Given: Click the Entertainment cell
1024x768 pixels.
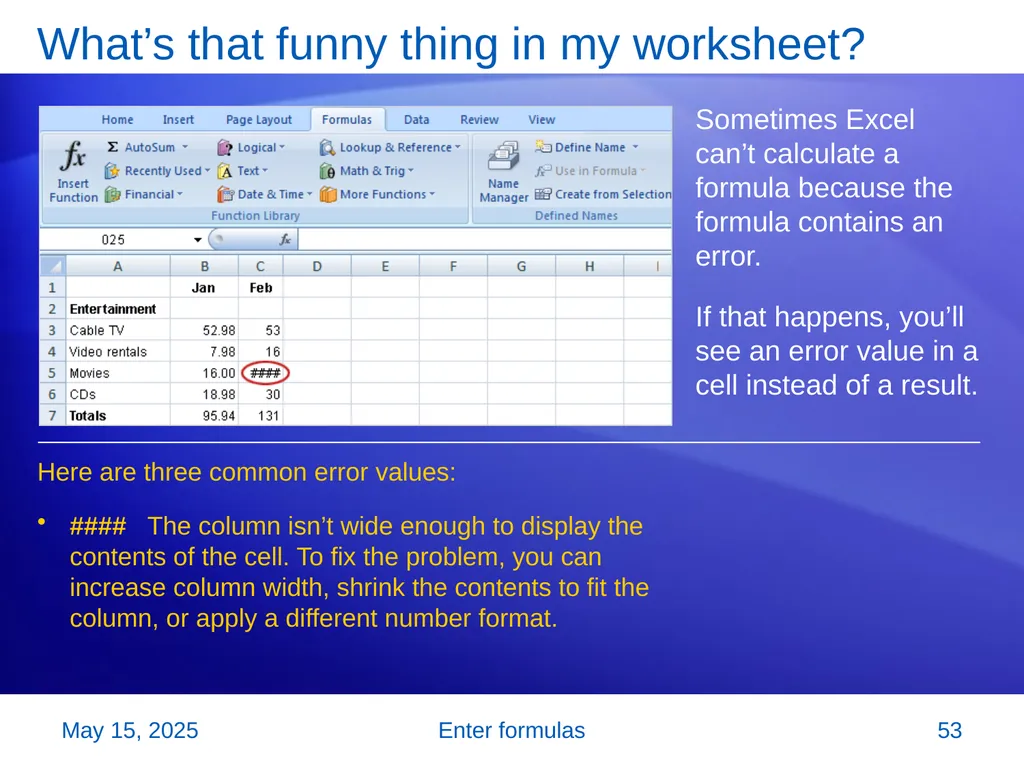Looking at the screenshot, I should [x=118, y=309].
